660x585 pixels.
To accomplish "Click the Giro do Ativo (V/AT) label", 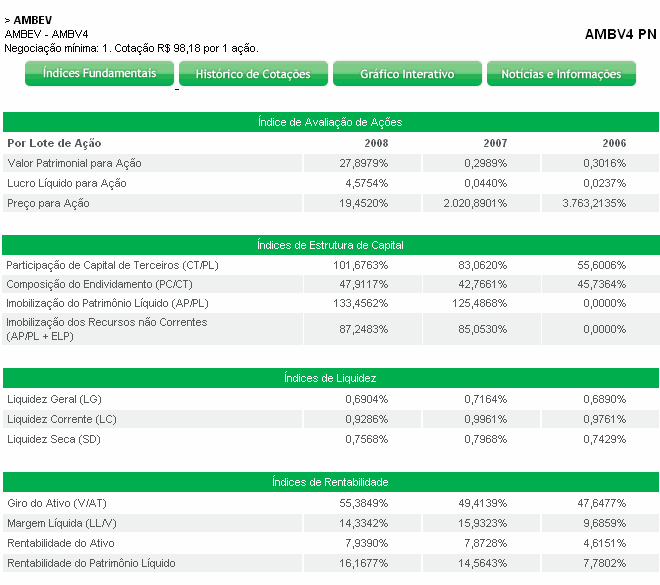I will click(57, 503).
